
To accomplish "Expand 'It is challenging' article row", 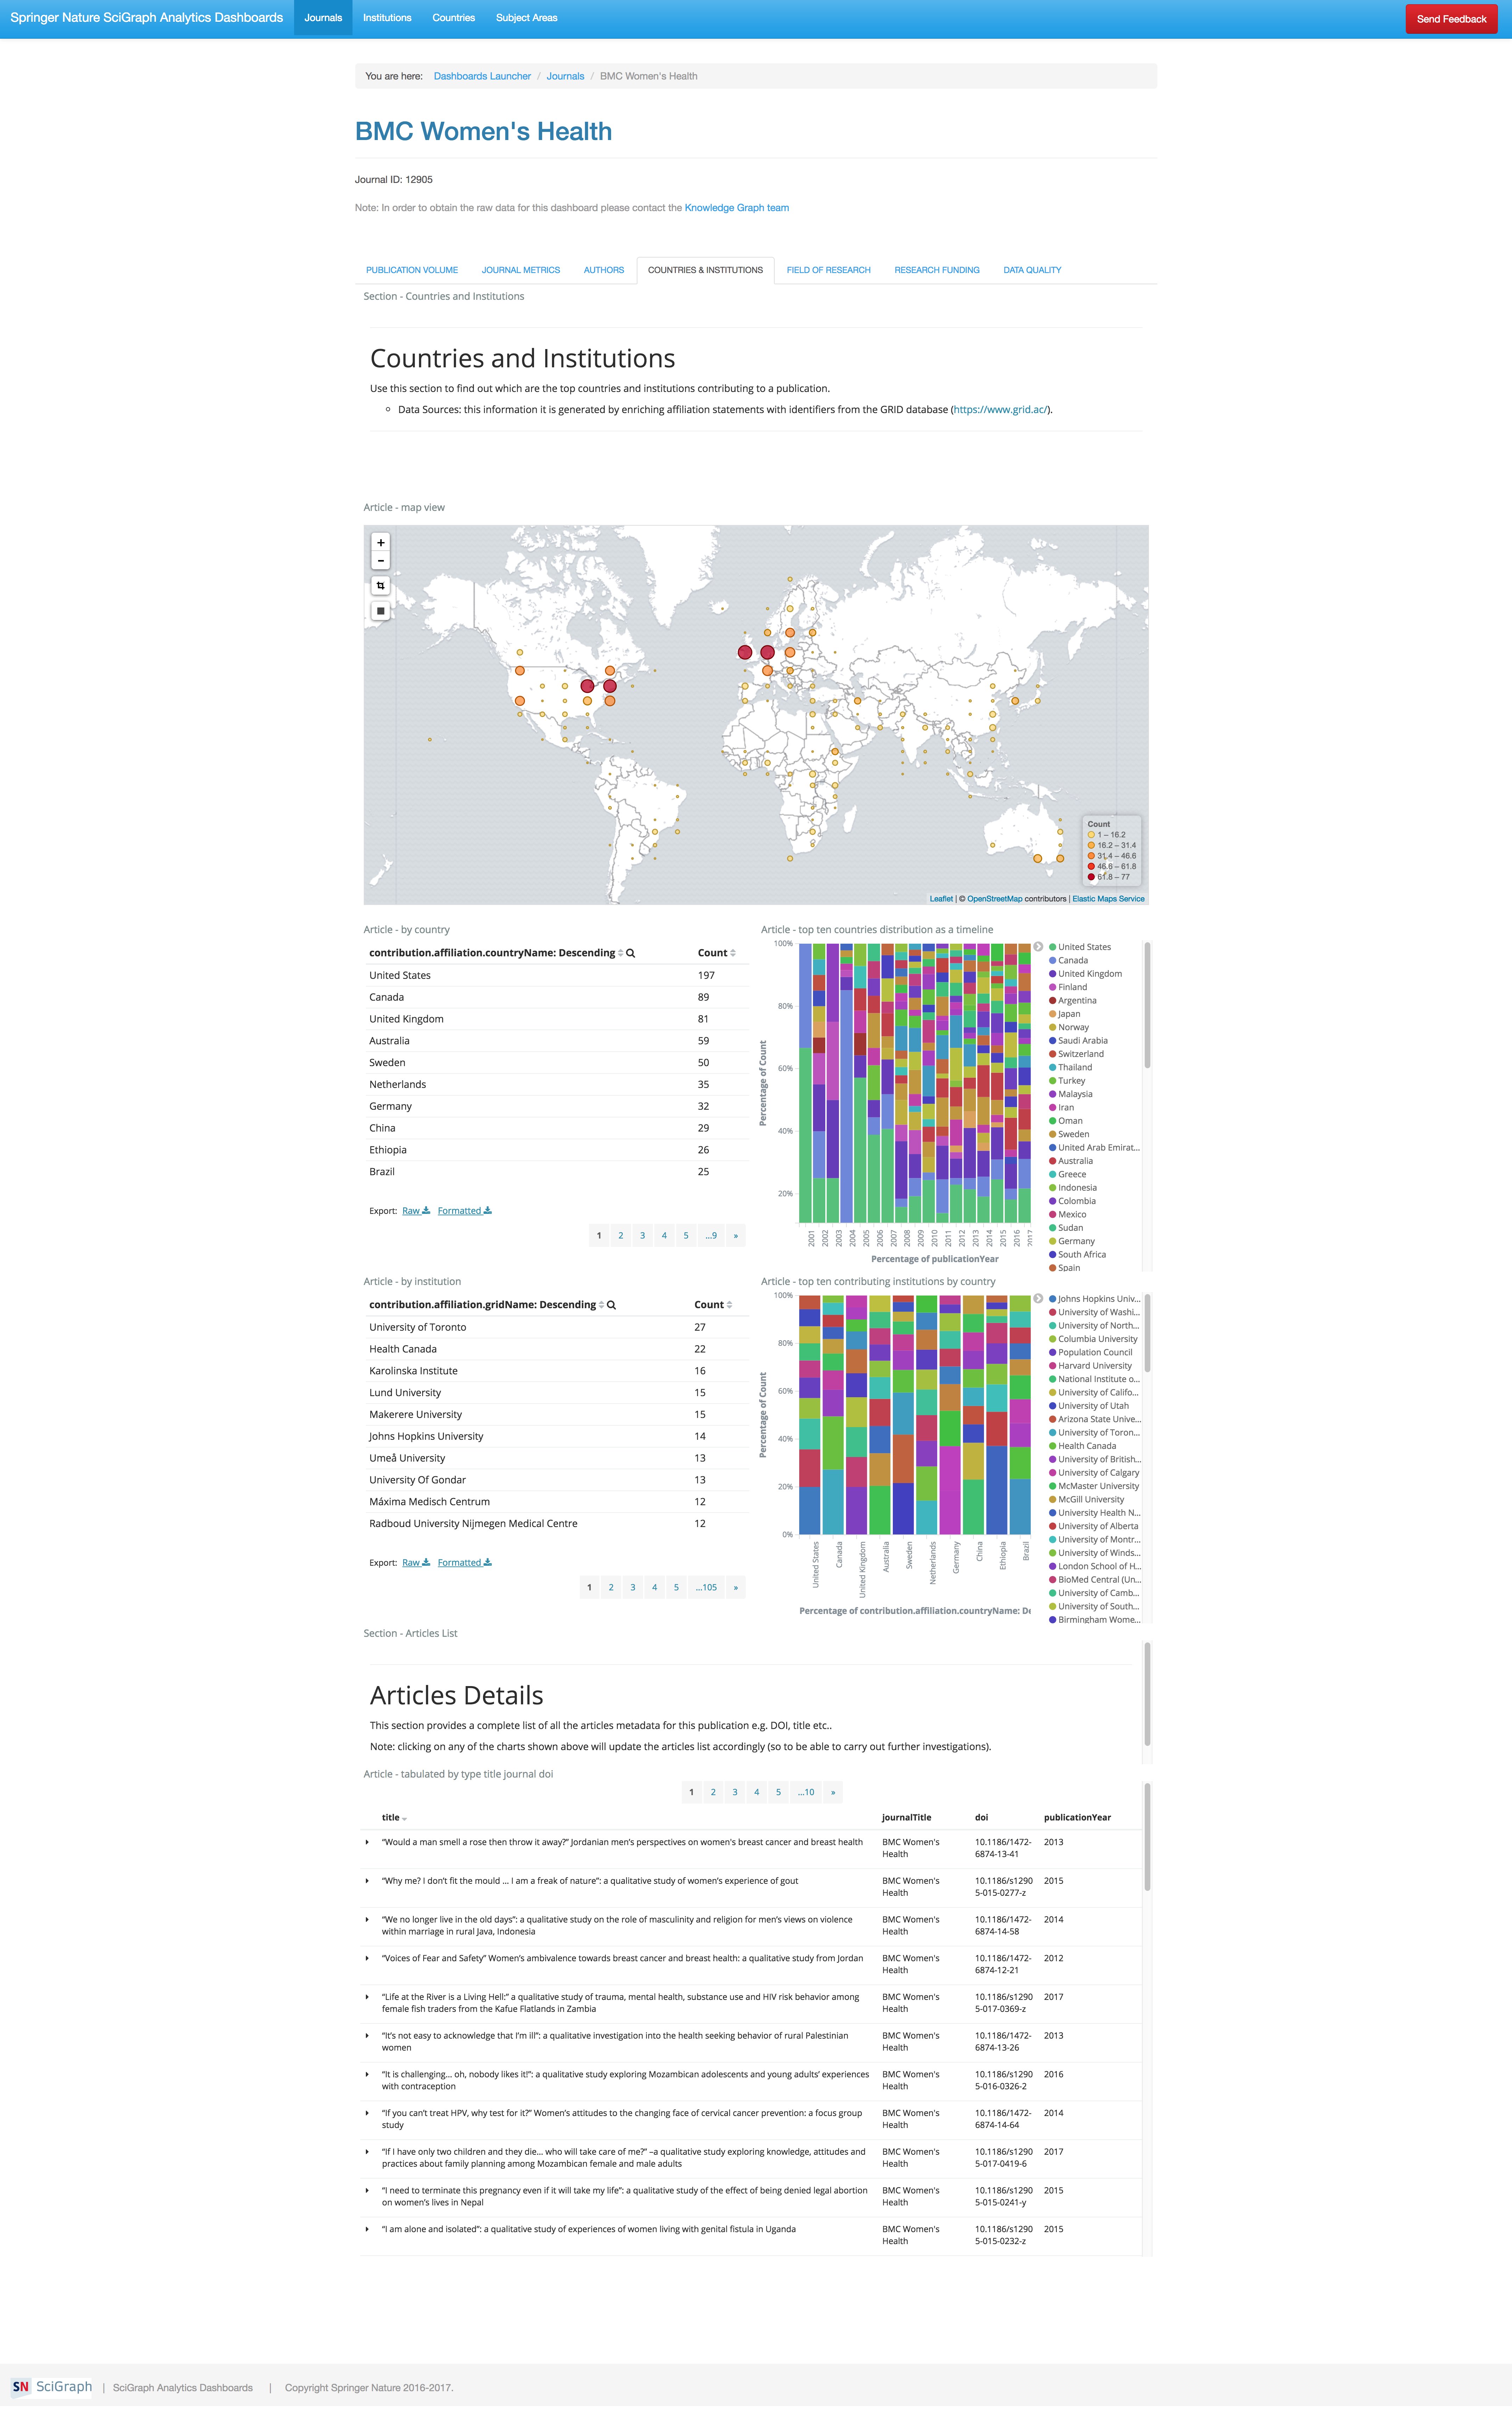I will [367, 2074].
